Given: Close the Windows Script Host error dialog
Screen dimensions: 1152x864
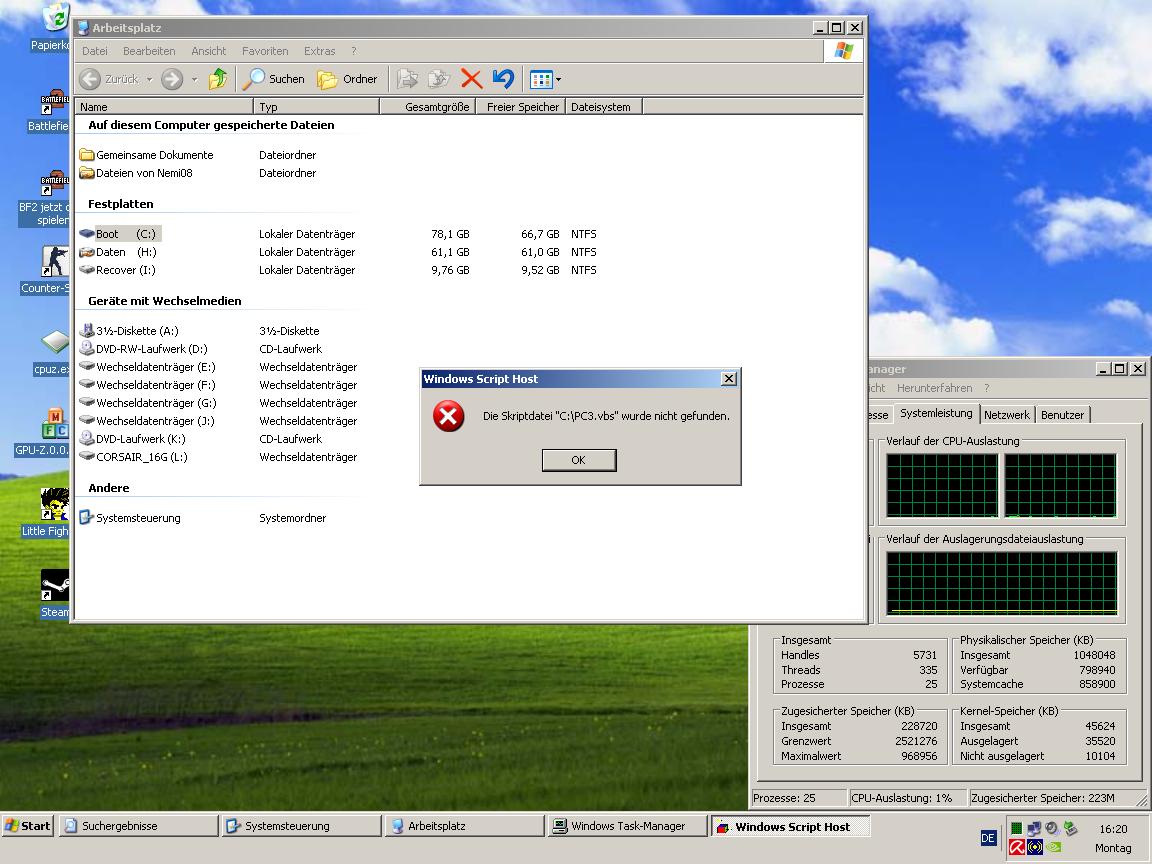Looking at the screenshot, I should (729, 378).
